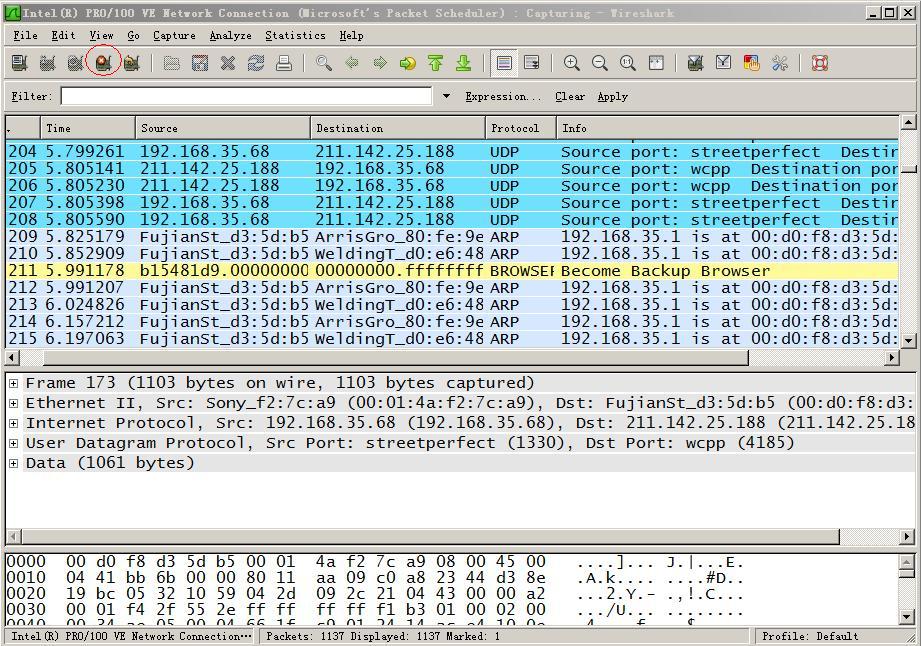Open the coloring rules editor icon
The width and height of the screenshot is (921, 646).
click(751, 63)
